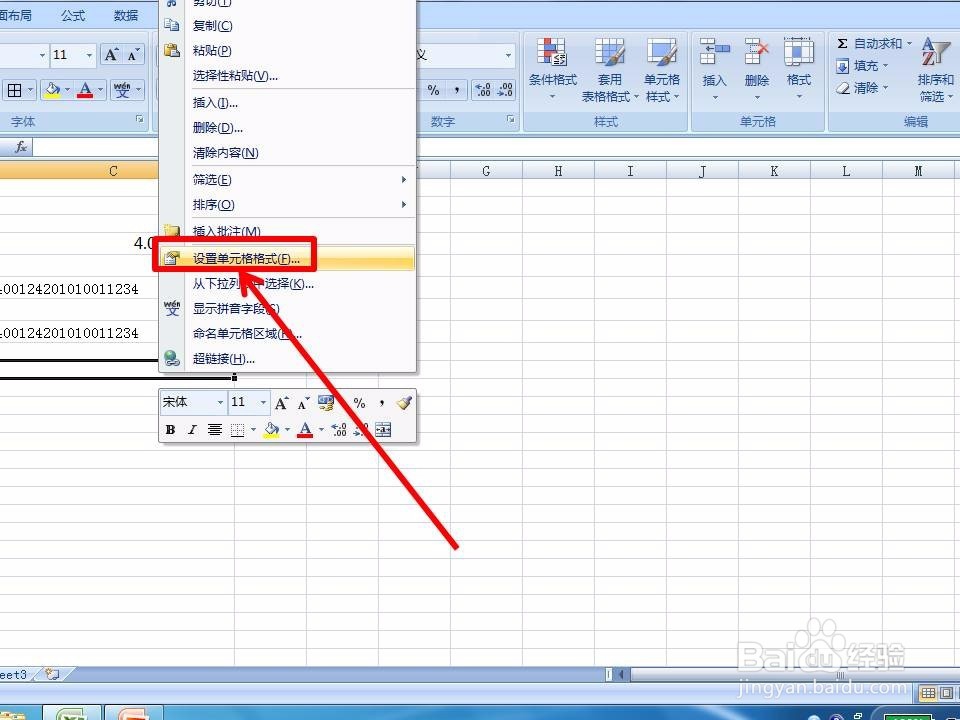Click insert new worksheet tab icon

53,674
